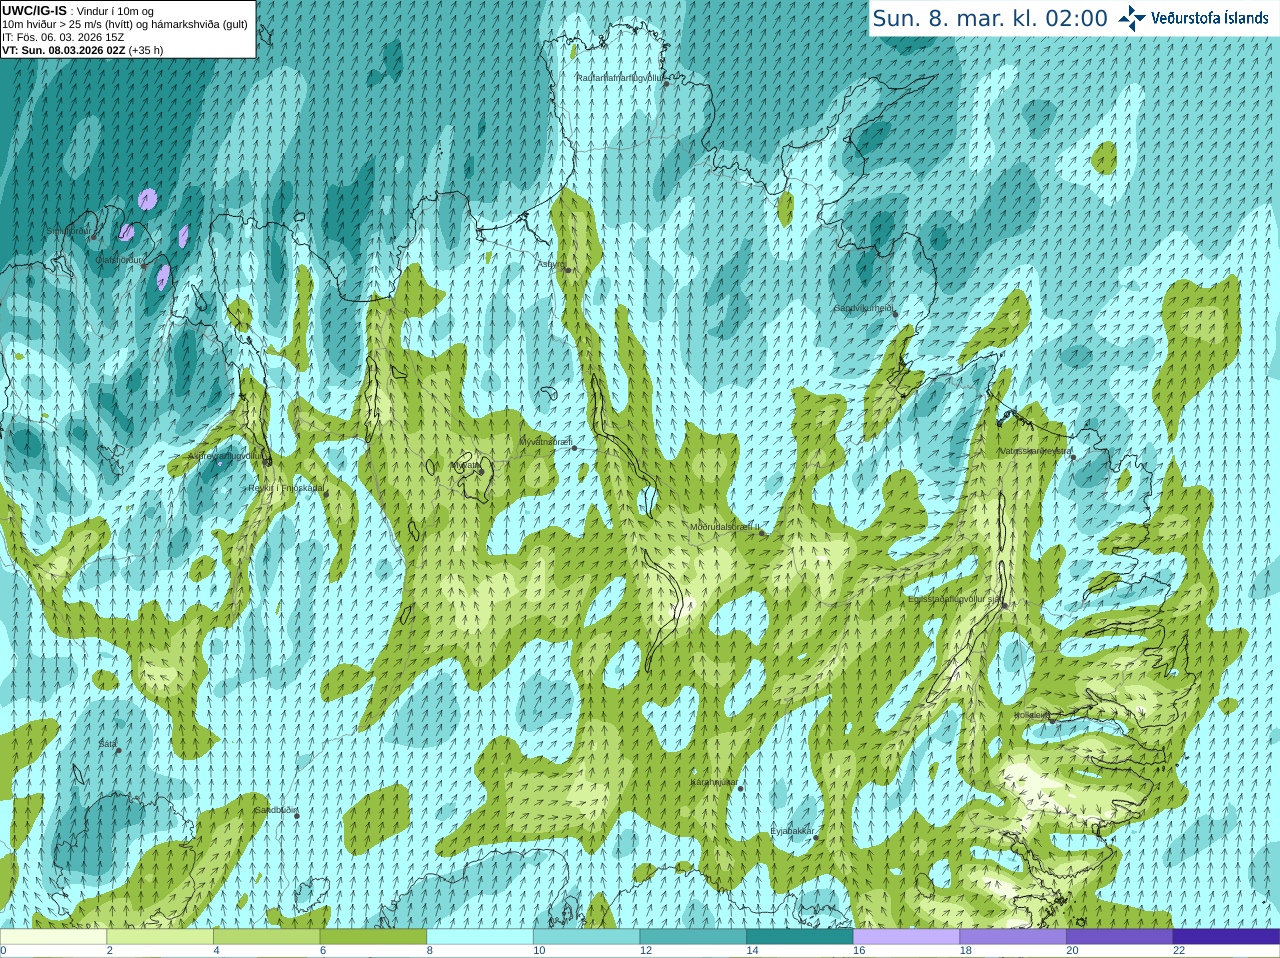Select the 2–4 m/s light green legend swatch
This screenshot has width=1280, height=958.
[160, 937]
